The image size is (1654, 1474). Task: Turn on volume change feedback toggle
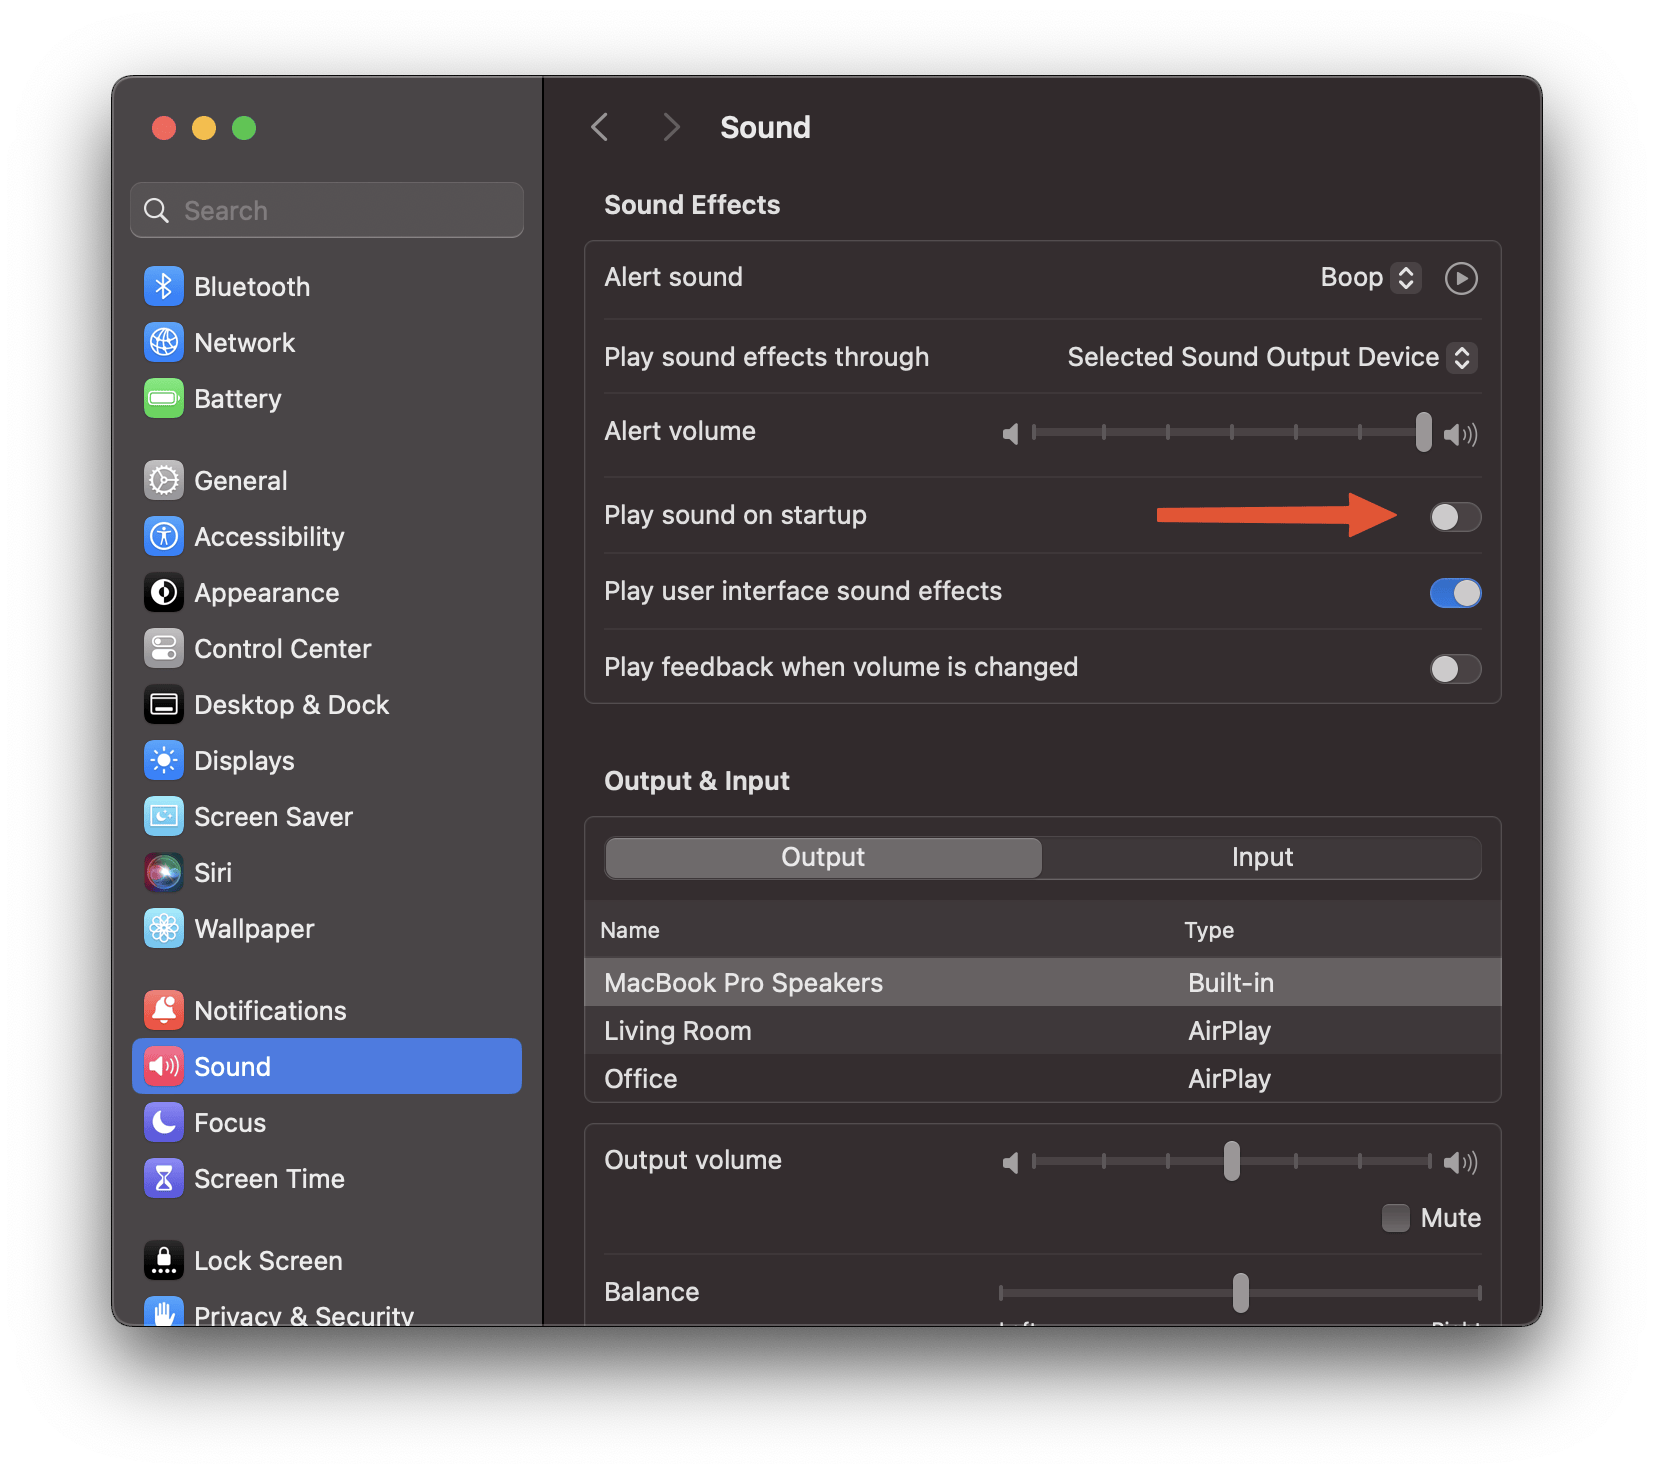(x=1455, y=669)
